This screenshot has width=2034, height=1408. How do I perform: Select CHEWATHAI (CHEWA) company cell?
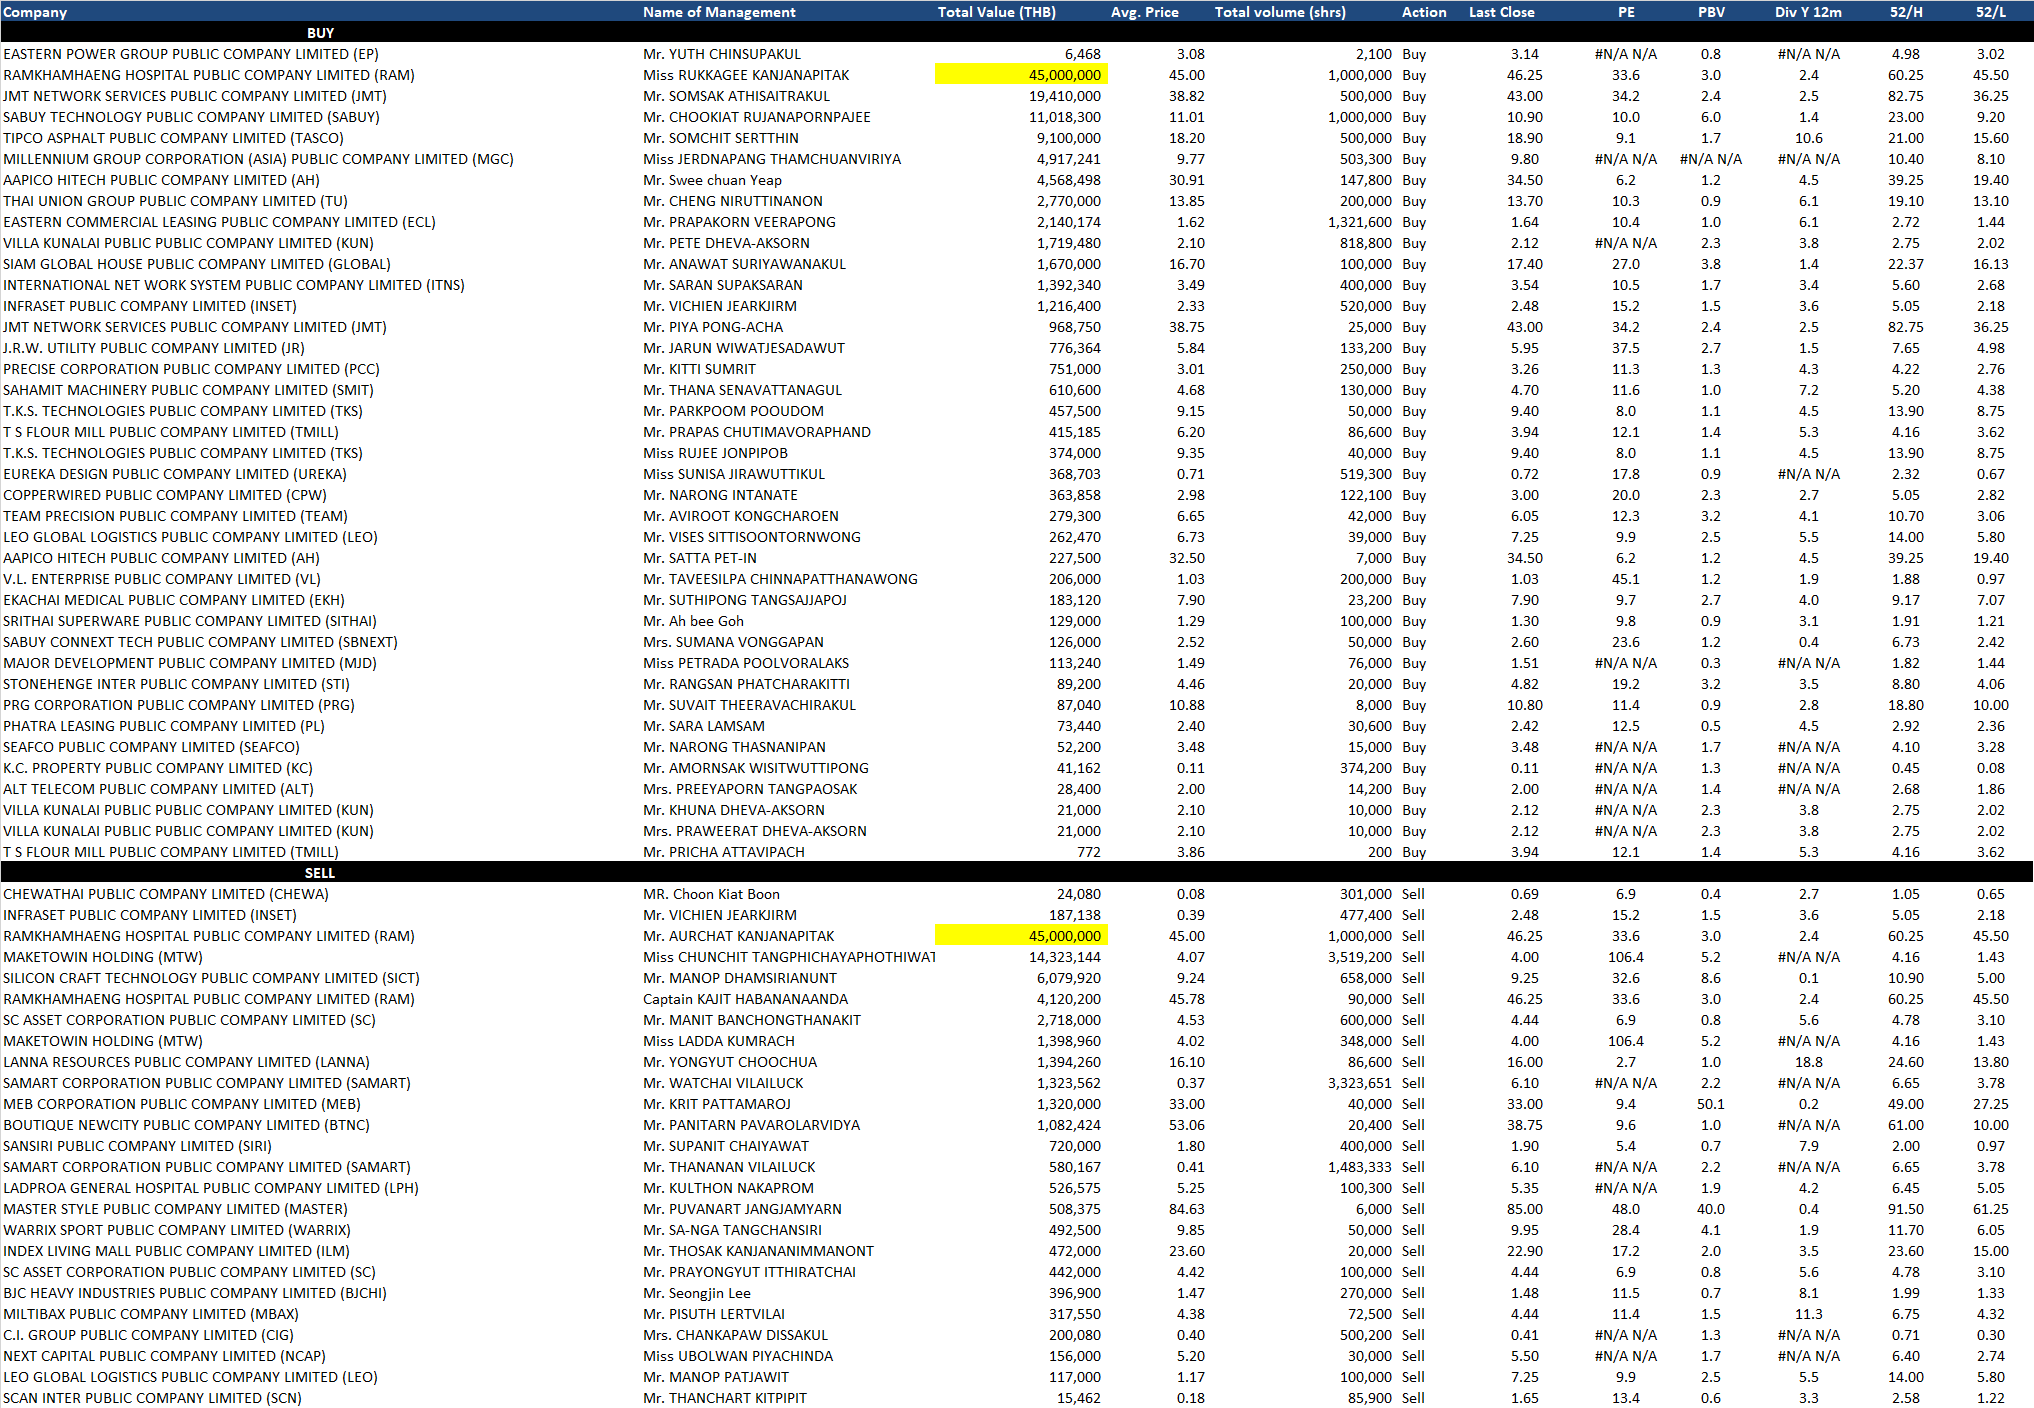(166, 894)
